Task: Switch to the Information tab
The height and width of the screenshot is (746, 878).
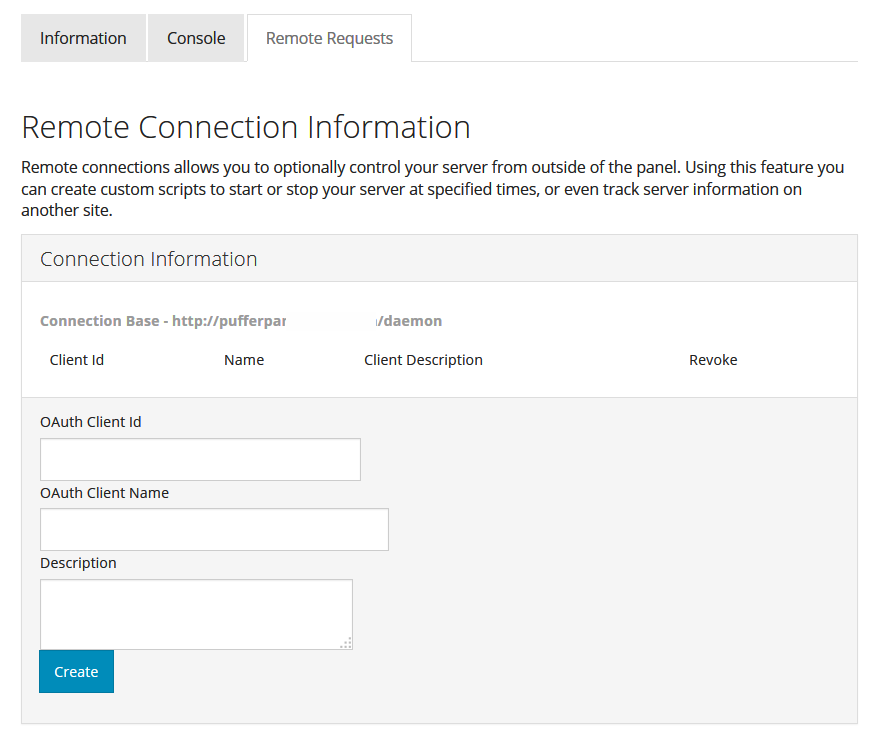Action: tap(83, 38)
